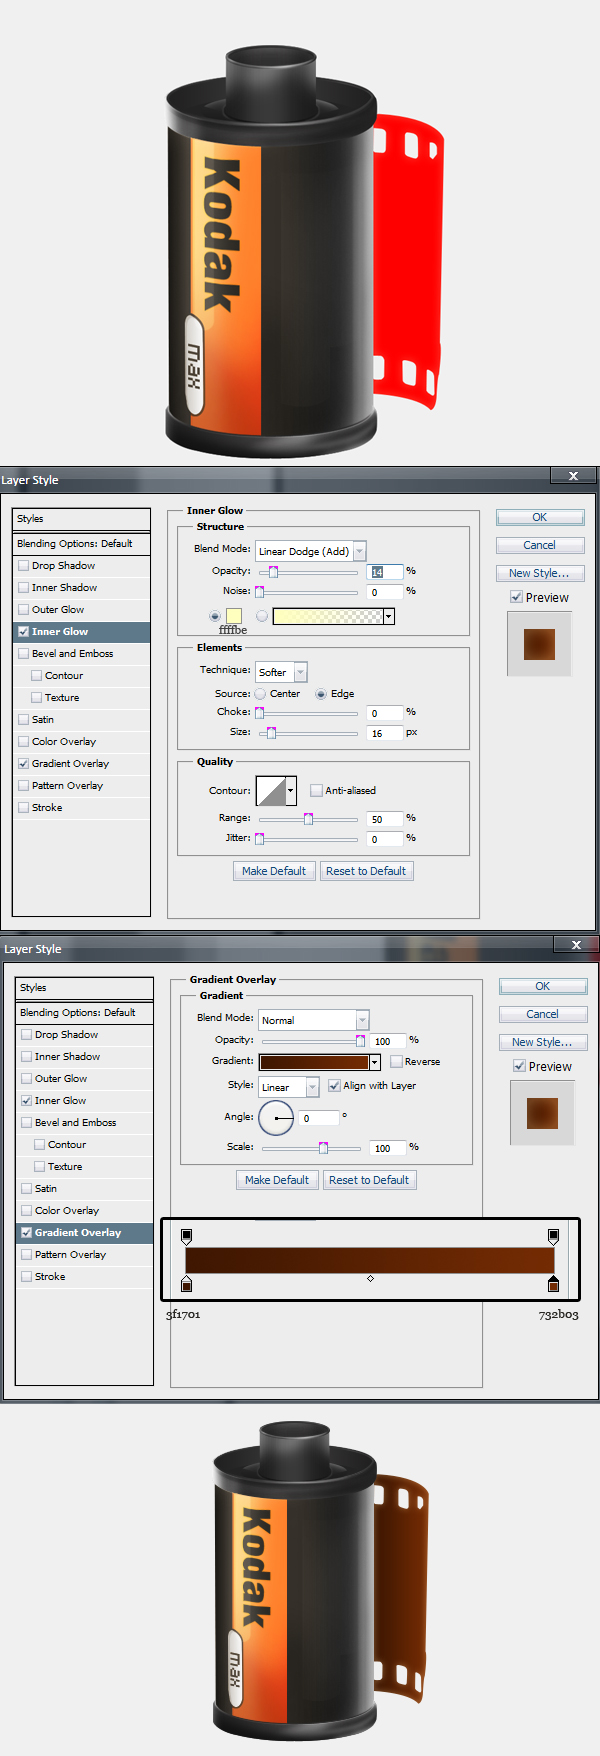Click the Size input field showing 16
Screen dimensions: 600x1756
pyautogui.click(x=384, y=733)
